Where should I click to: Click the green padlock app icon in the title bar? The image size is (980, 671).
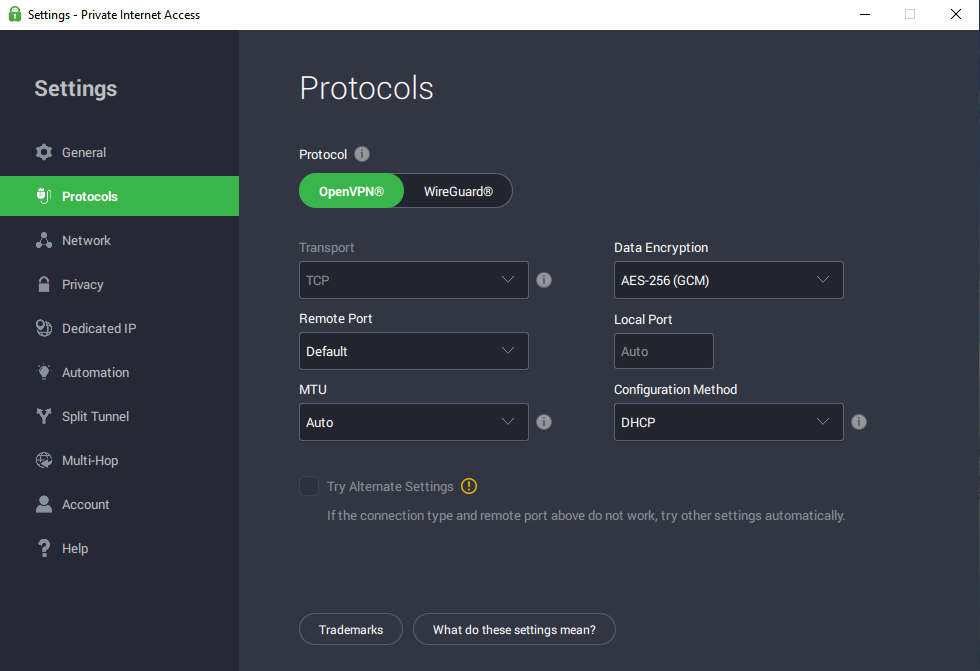pos(15,14)
